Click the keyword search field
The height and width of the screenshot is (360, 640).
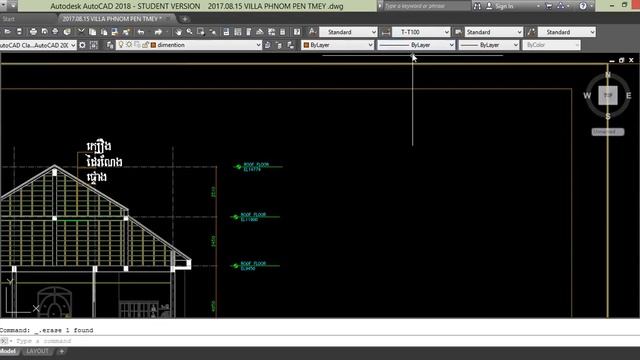coord(427,6)
